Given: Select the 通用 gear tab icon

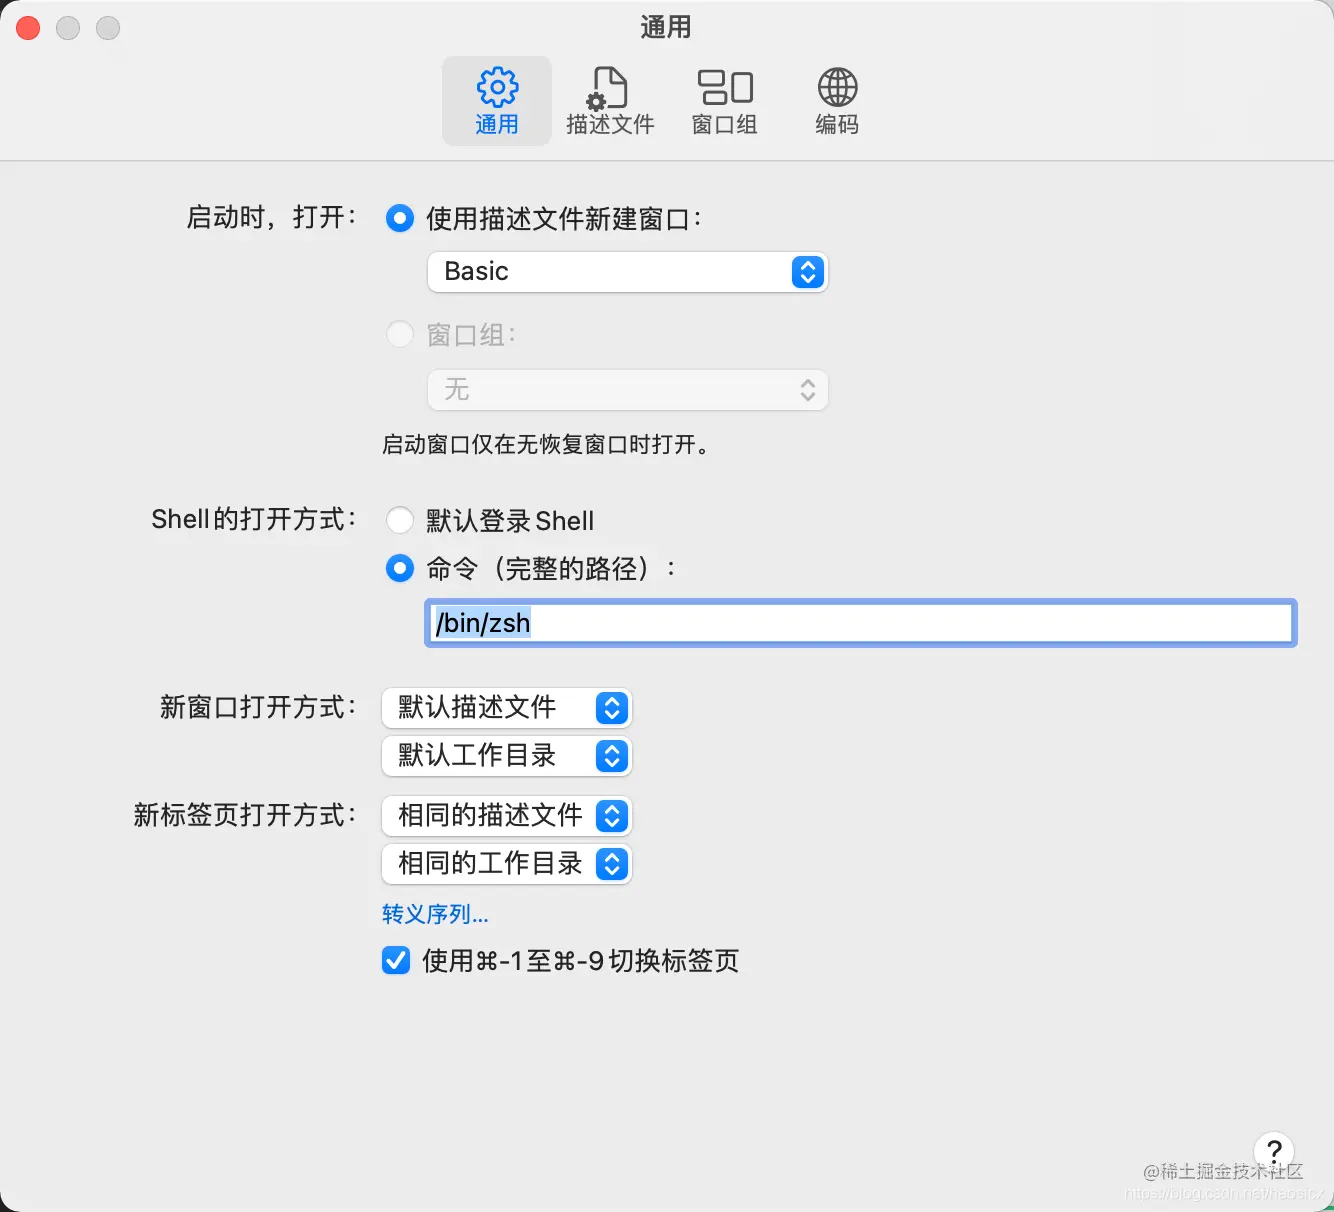Looking at the screenshot, I should 497,88.
